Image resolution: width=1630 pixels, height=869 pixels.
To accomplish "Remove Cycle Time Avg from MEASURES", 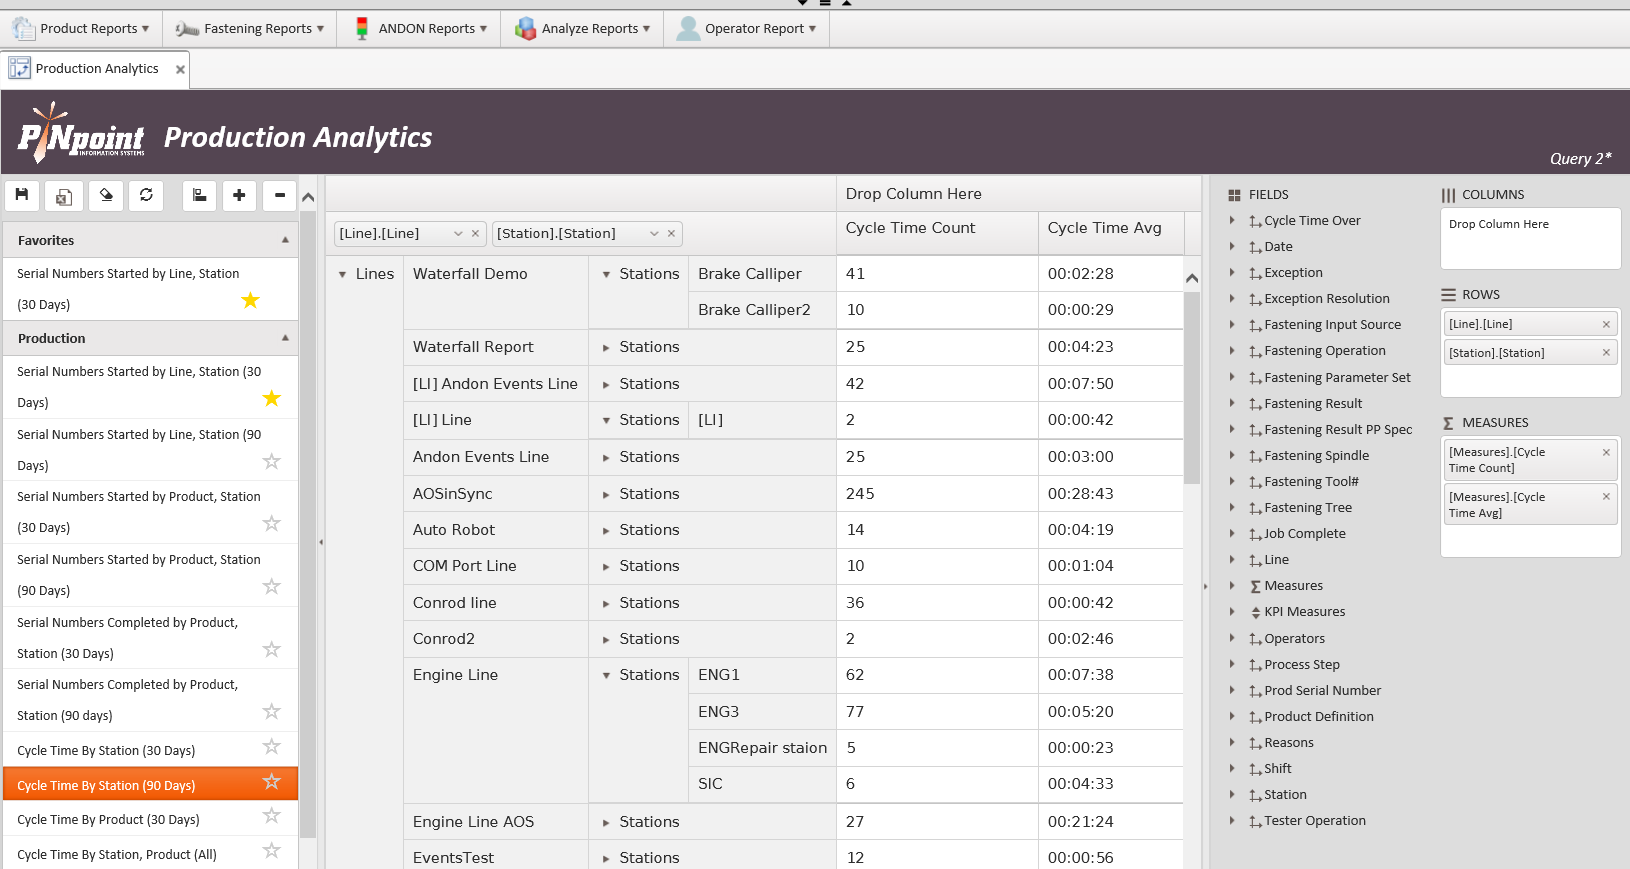I will (1606, 497).
